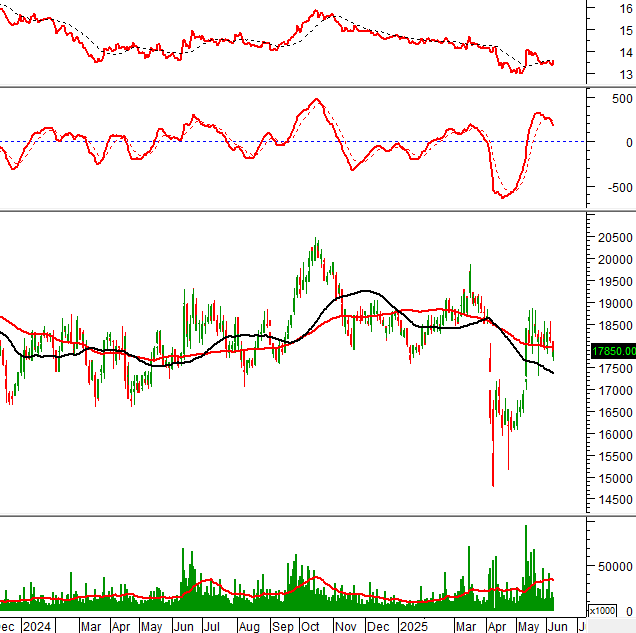Click the Apr label after Mar 2025
The width and height of the screenshot is (636, 633).
click(x=497, y=627)
